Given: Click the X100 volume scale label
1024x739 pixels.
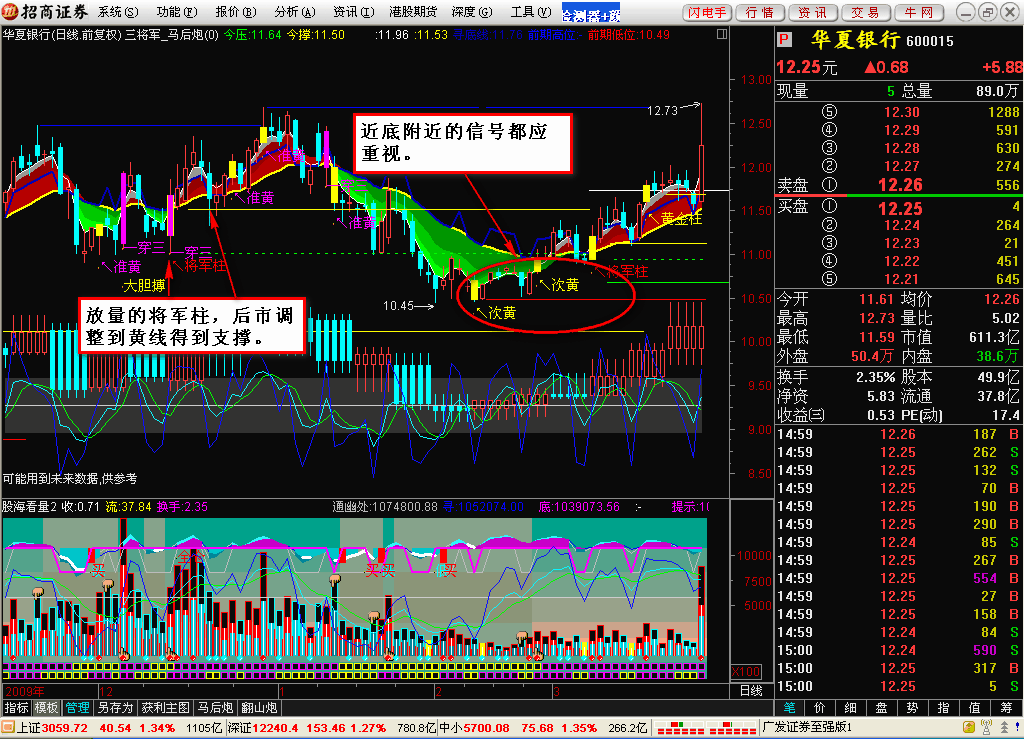Looking at the screenshot, I should [746, 672].
